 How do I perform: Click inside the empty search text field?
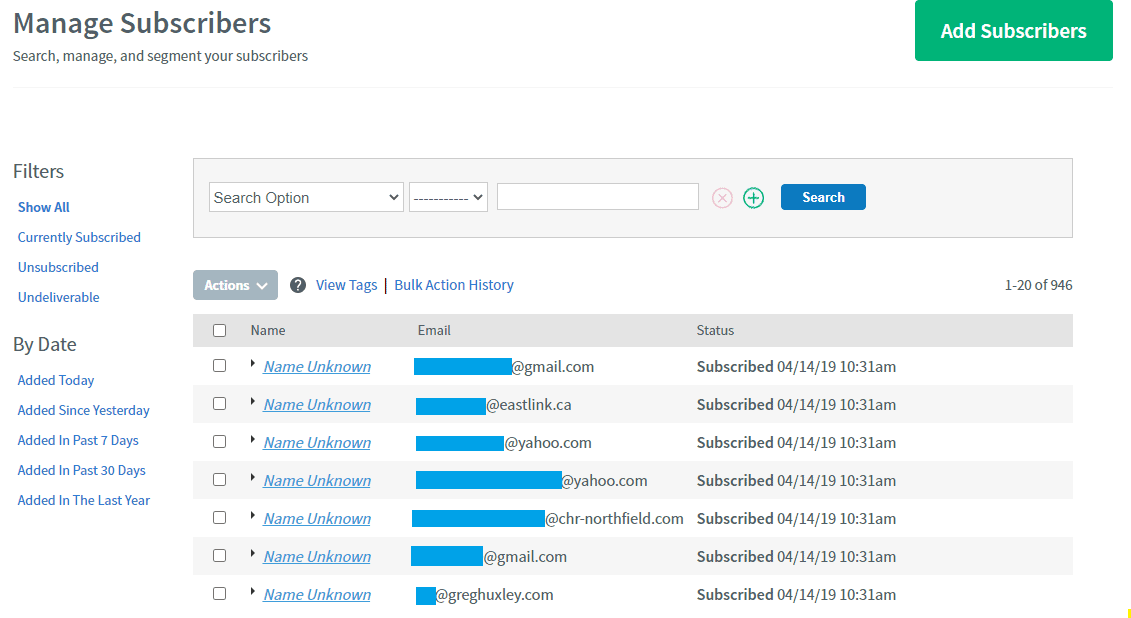[x=597, y=196]
